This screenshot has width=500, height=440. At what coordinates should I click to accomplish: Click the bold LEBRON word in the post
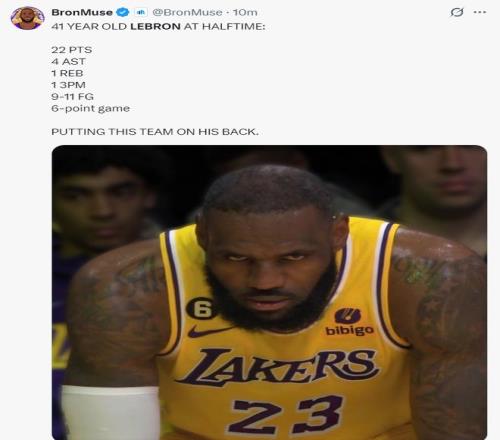pyautogui.click(x=155, y=26)
